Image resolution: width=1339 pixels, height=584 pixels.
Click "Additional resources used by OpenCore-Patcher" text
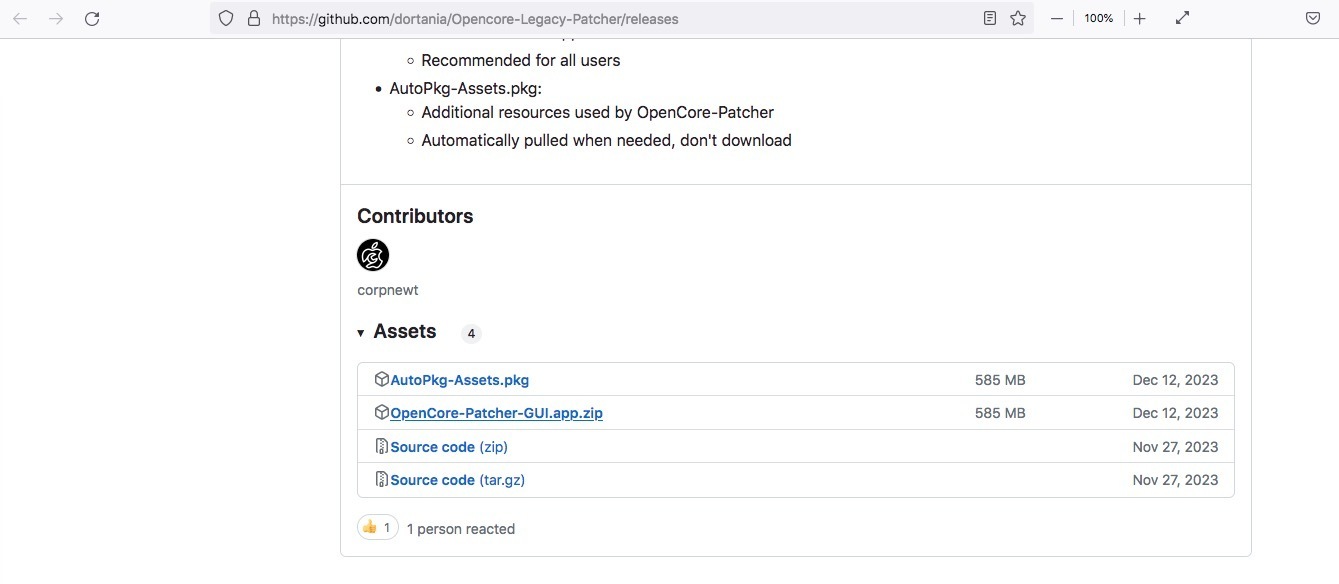(598, 112)
